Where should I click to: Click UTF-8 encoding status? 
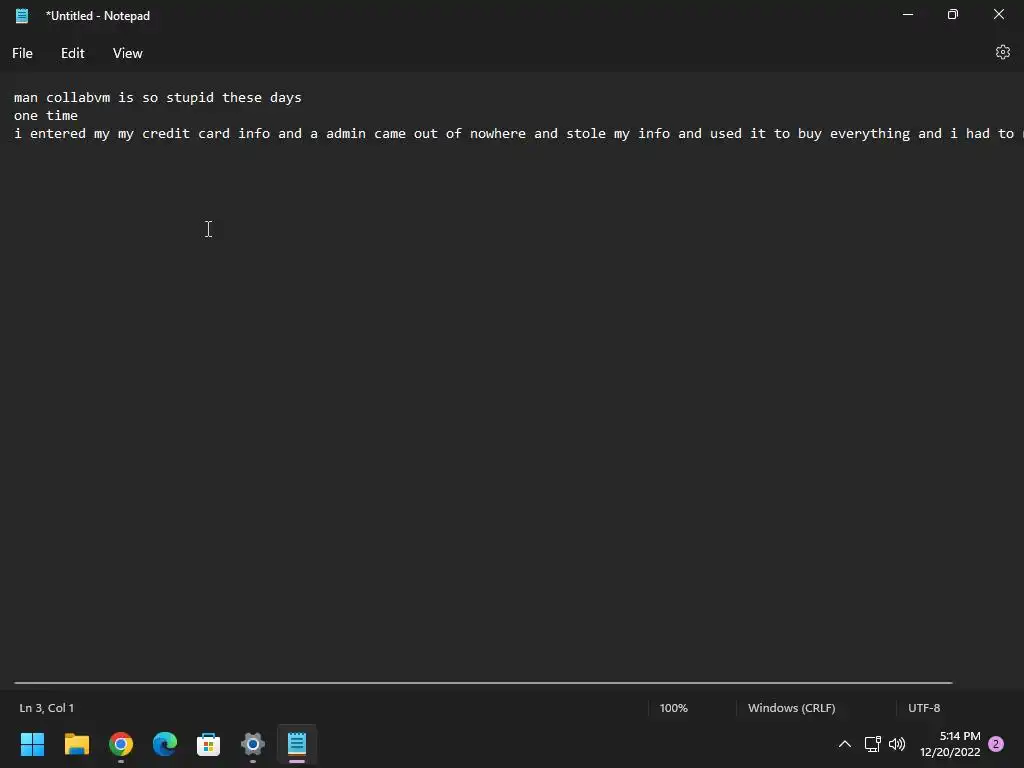tap(924, 708)
